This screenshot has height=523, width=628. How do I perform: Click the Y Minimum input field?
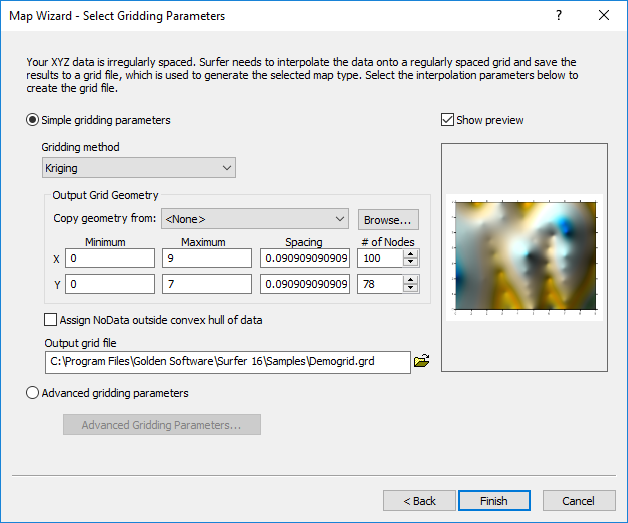coord(110,284)
